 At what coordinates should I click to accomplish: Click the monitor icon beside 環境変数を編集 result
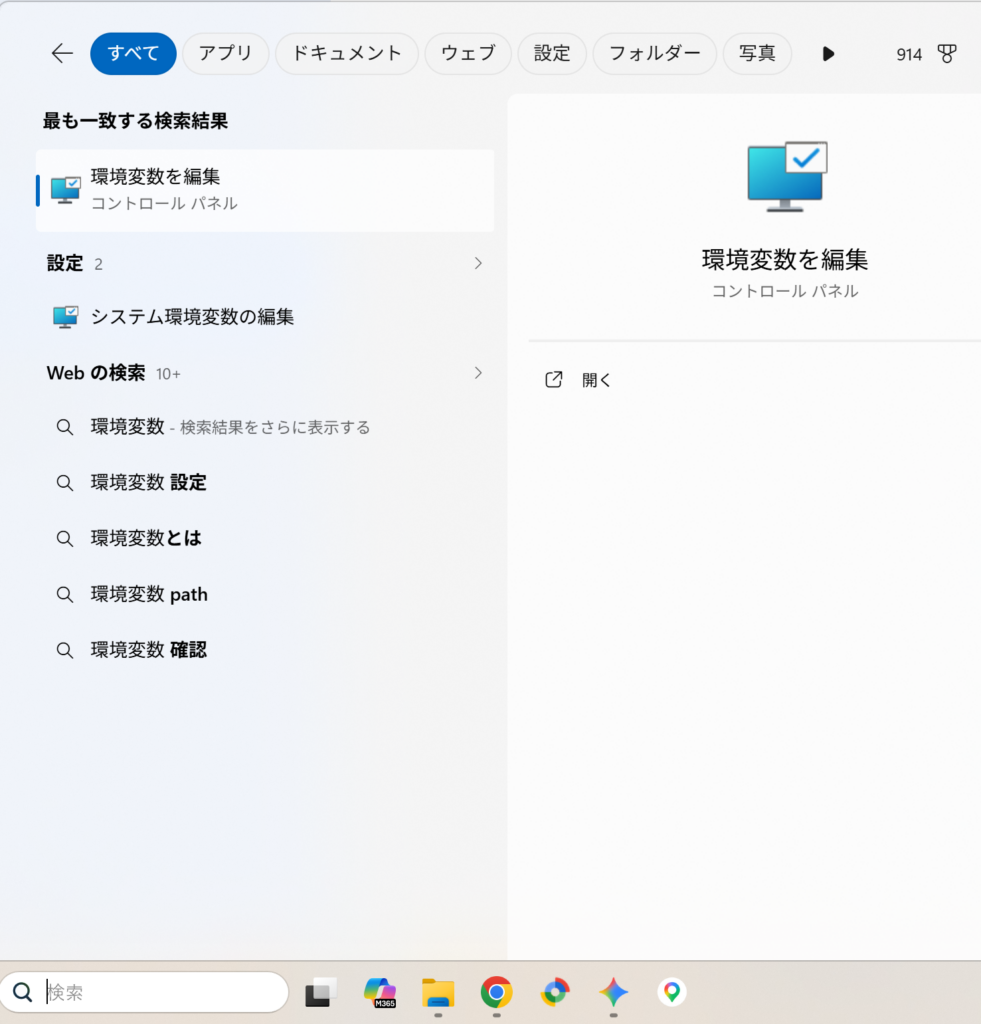65,190
